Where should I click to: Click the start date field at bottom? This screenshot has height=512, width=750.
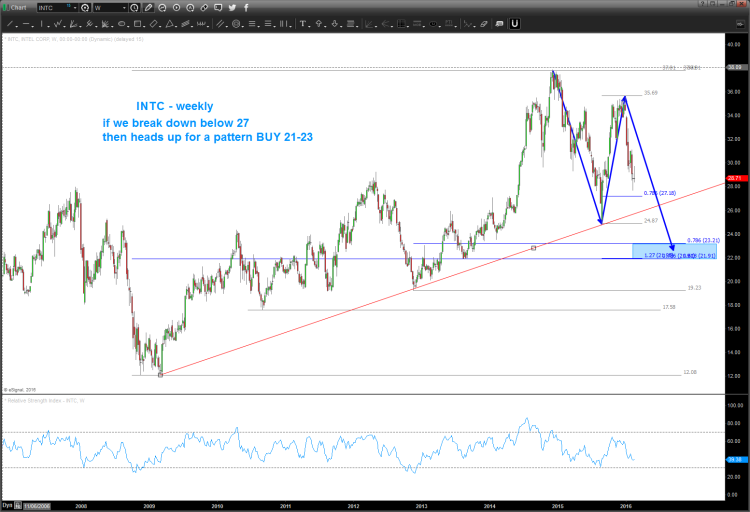pos(37,506)
